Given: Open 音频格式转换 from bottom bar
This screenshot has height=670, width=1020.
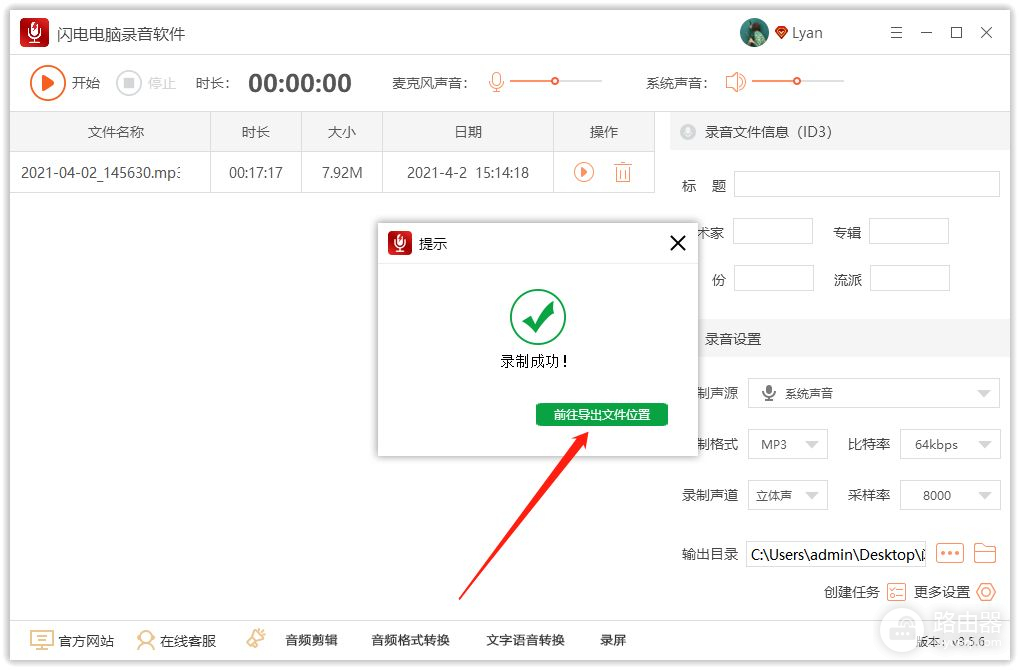Looking at the screenshot, I should (410, 640).
